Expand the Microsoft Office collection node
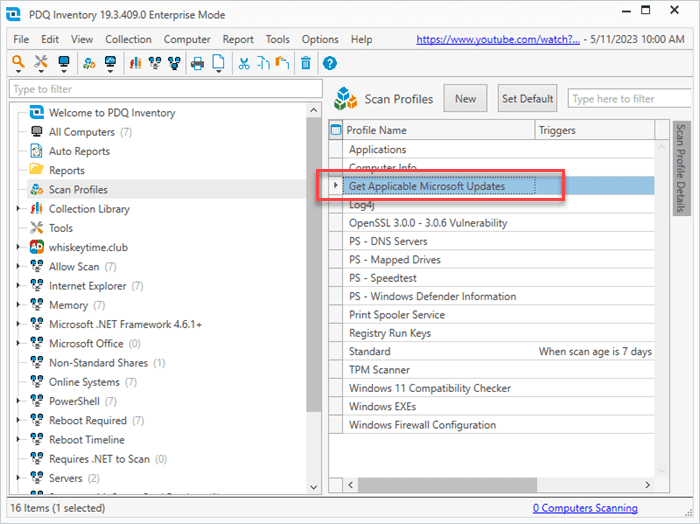The width and height of the screenshot is (700, 524). [18, 343]
